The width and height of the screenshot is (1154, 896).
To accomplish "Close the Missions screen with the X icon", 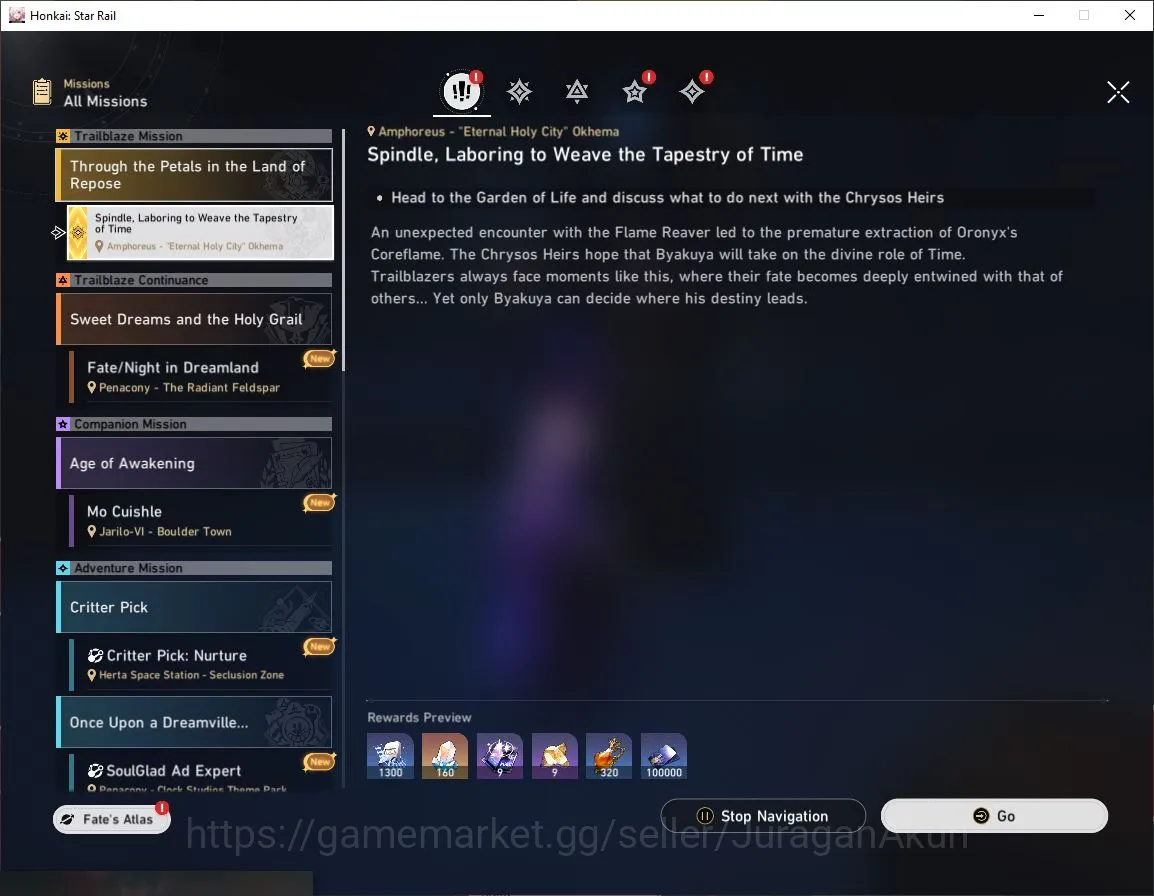I will 1117,92.
